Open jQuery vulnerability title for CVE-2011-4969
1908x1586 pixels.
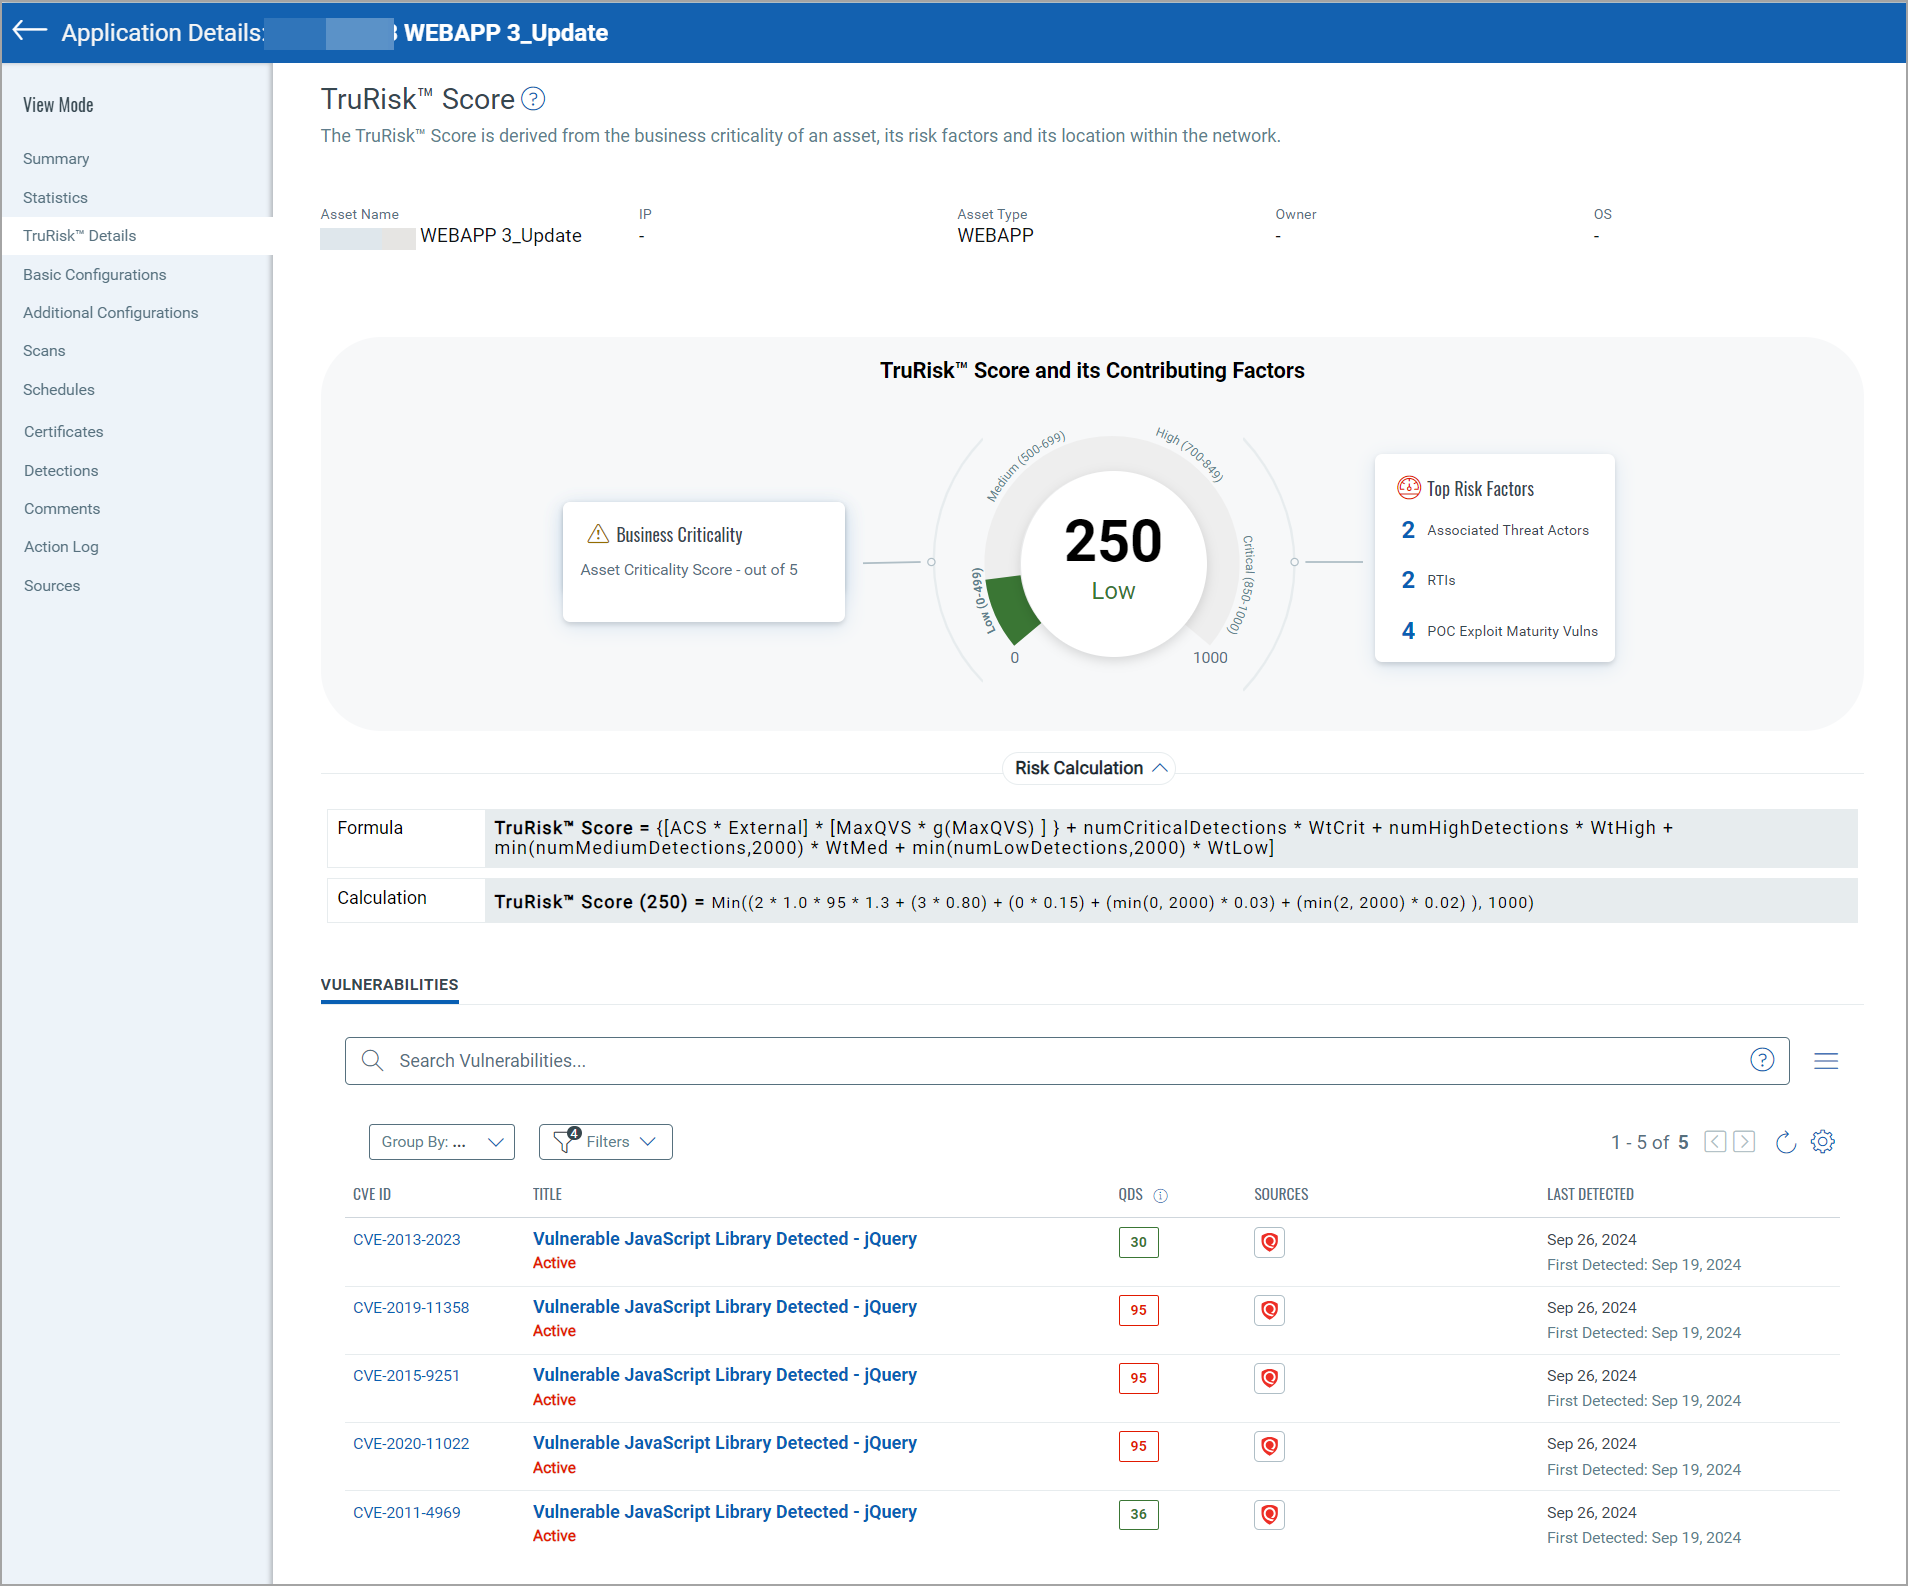coord(724,1512)
